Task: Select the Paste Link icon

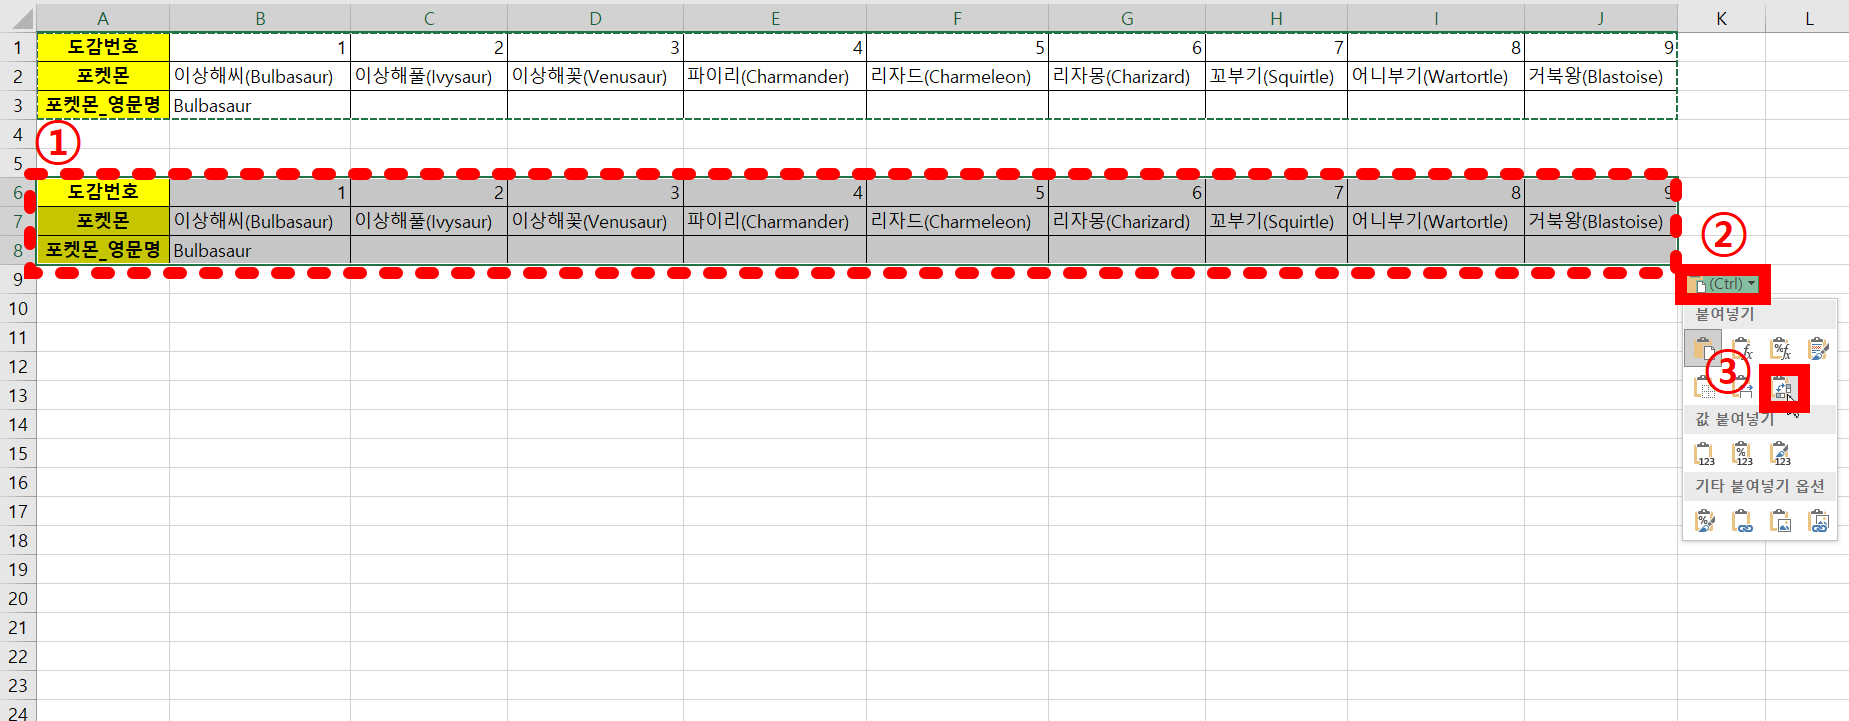Action: tap(1742, 521)
